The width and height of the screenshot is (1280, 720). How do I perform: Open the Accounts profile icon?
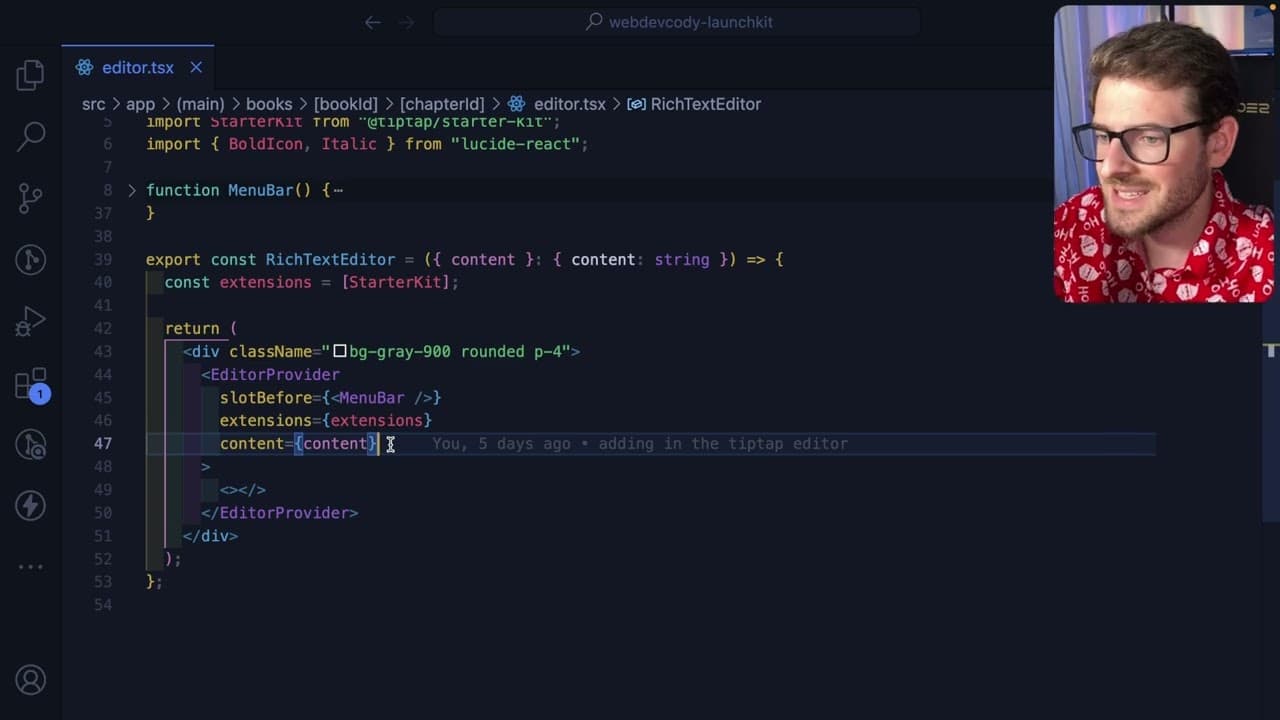click(x=31, y=680)
